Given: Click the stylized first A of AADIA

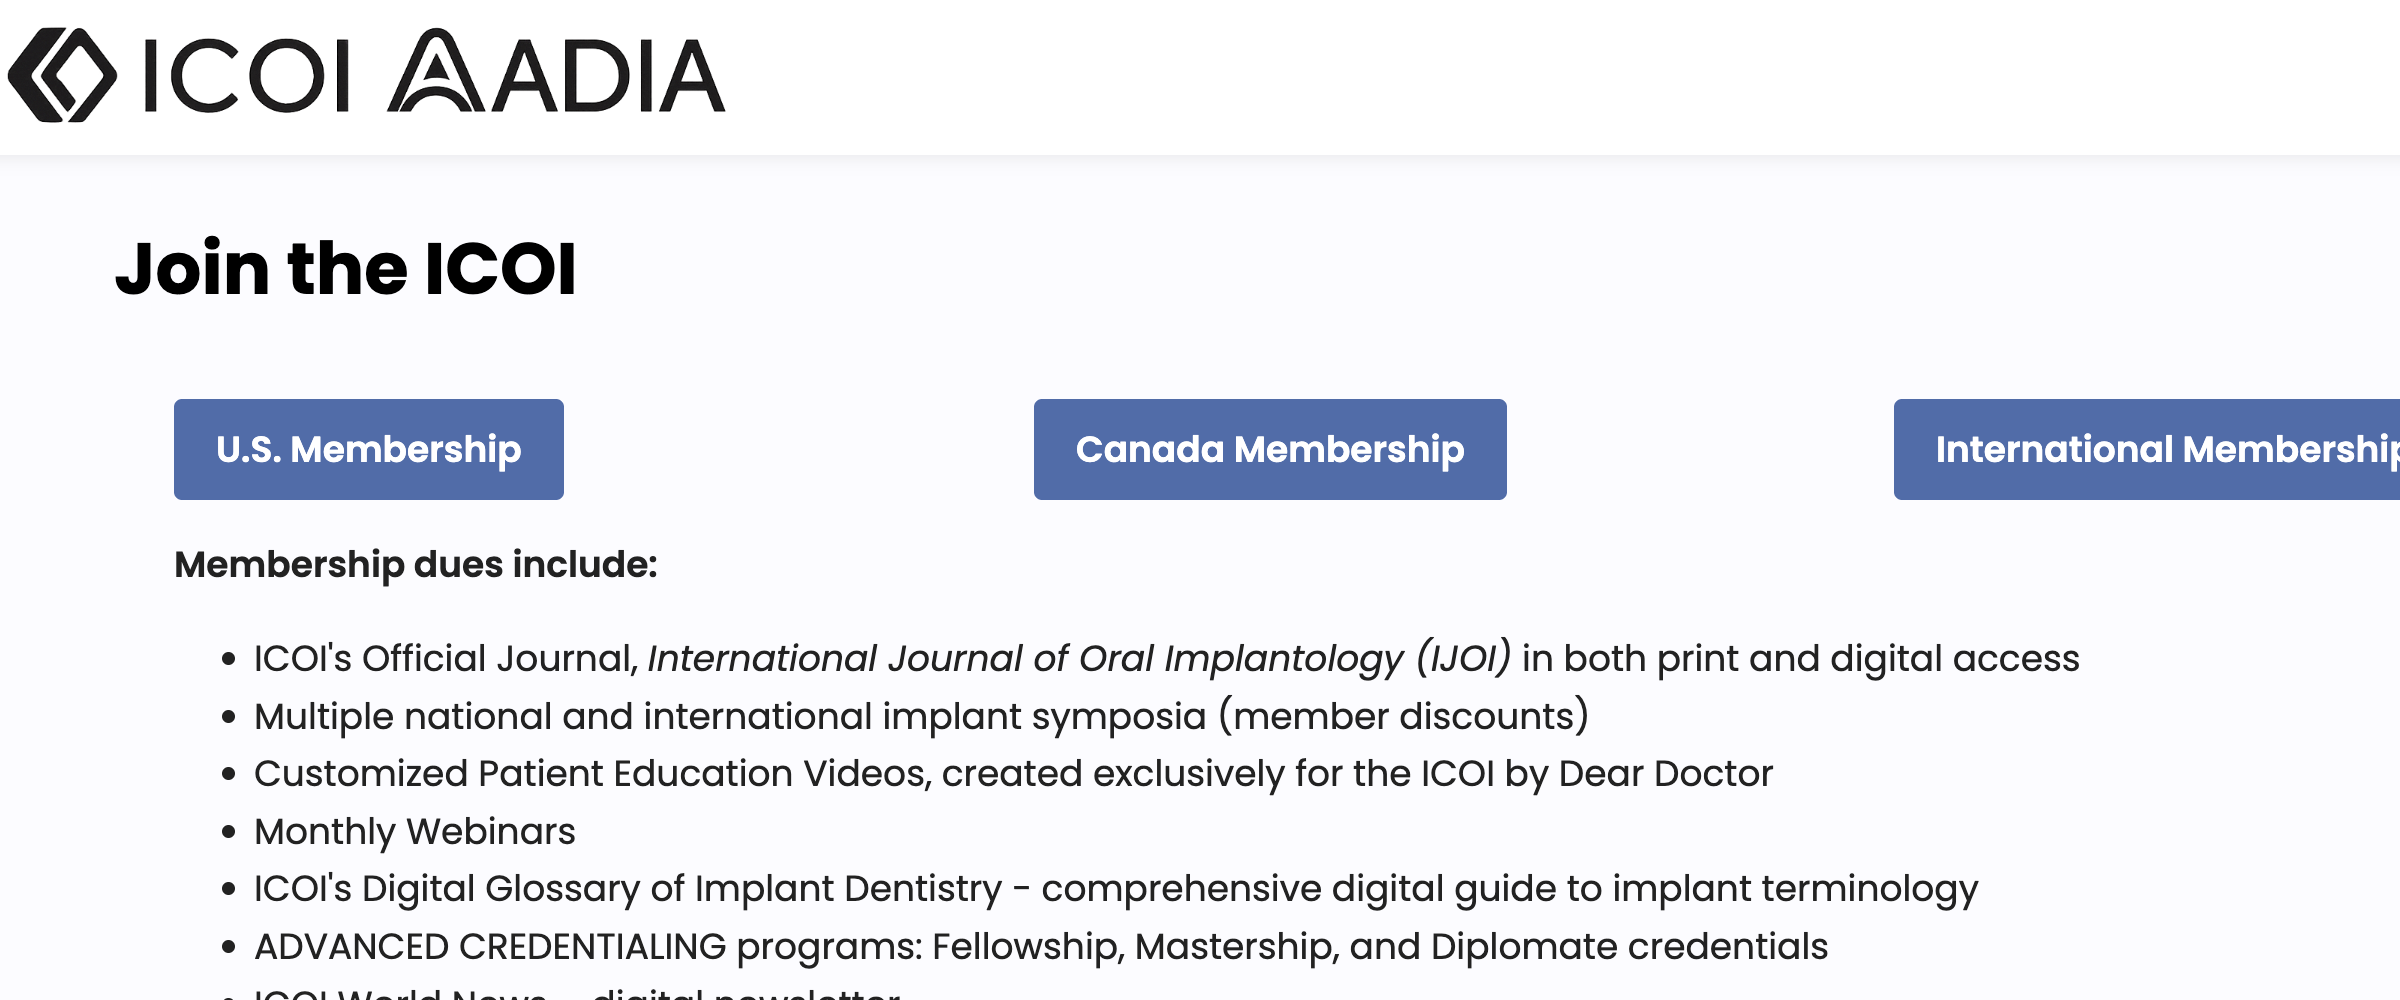Looking at the screenshot, I should point(436,70).
